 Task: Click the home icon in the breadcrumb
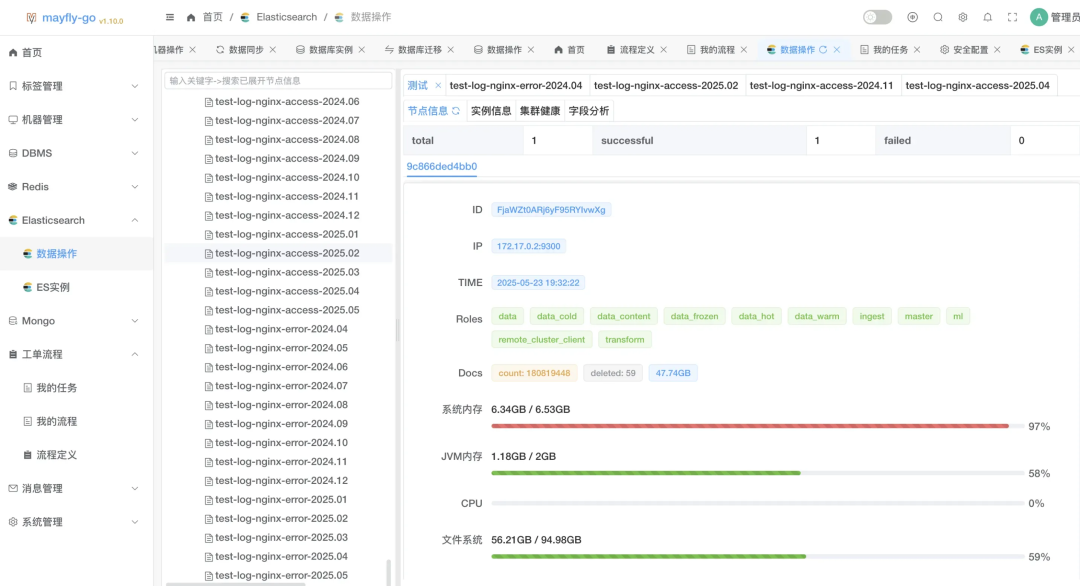[191, 17]
